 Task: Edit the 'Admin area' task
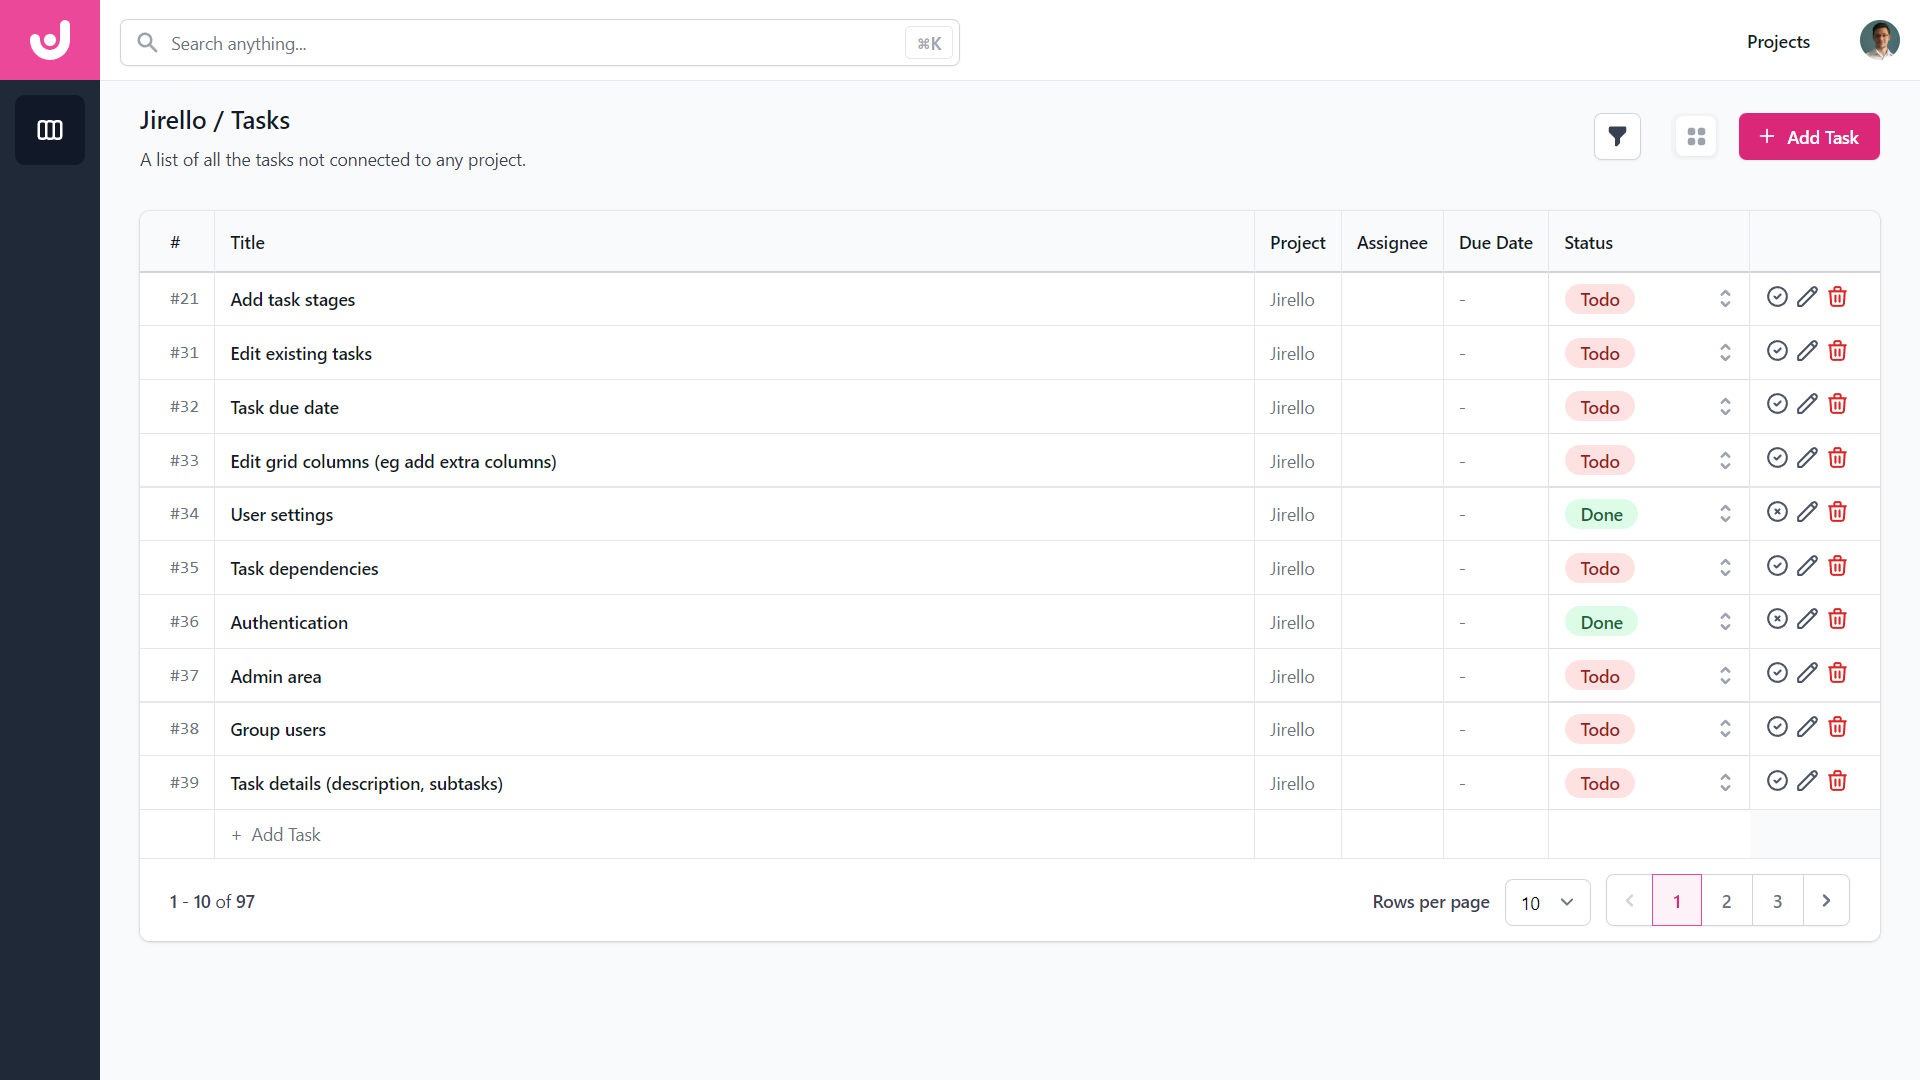pos(1807,673)
